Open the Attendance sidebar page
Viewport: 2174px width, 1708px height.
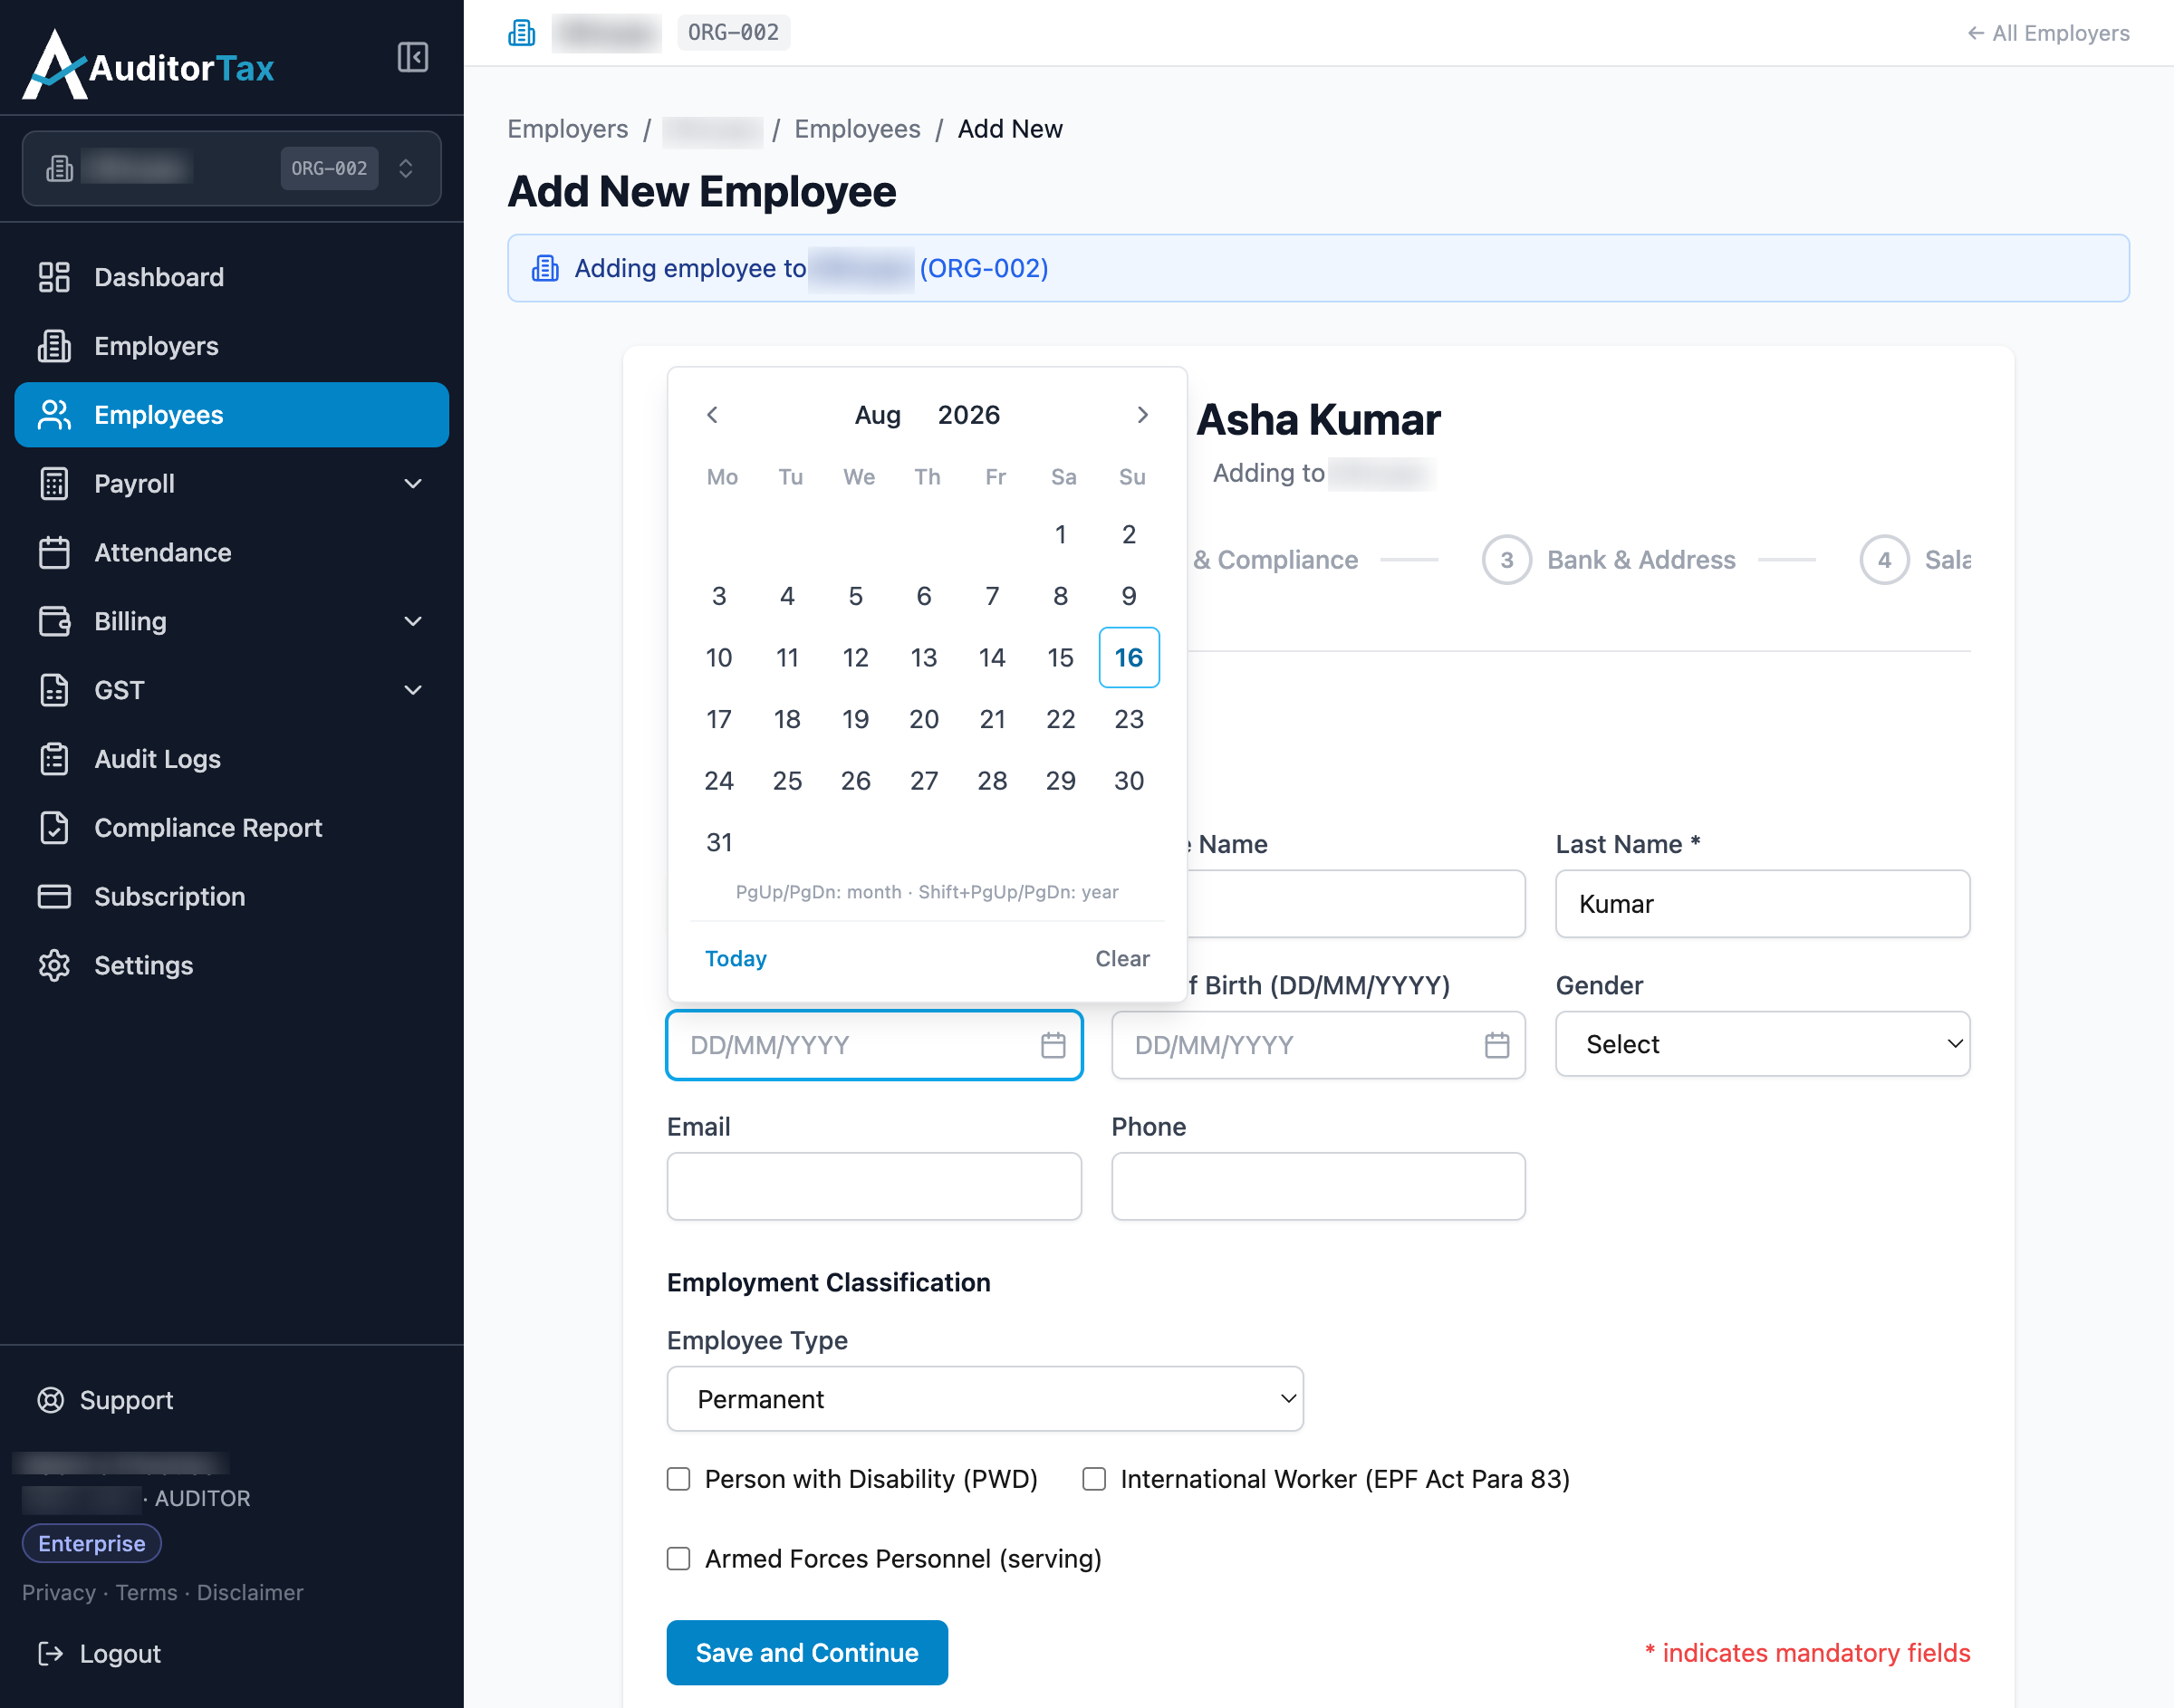click(231, 553)
